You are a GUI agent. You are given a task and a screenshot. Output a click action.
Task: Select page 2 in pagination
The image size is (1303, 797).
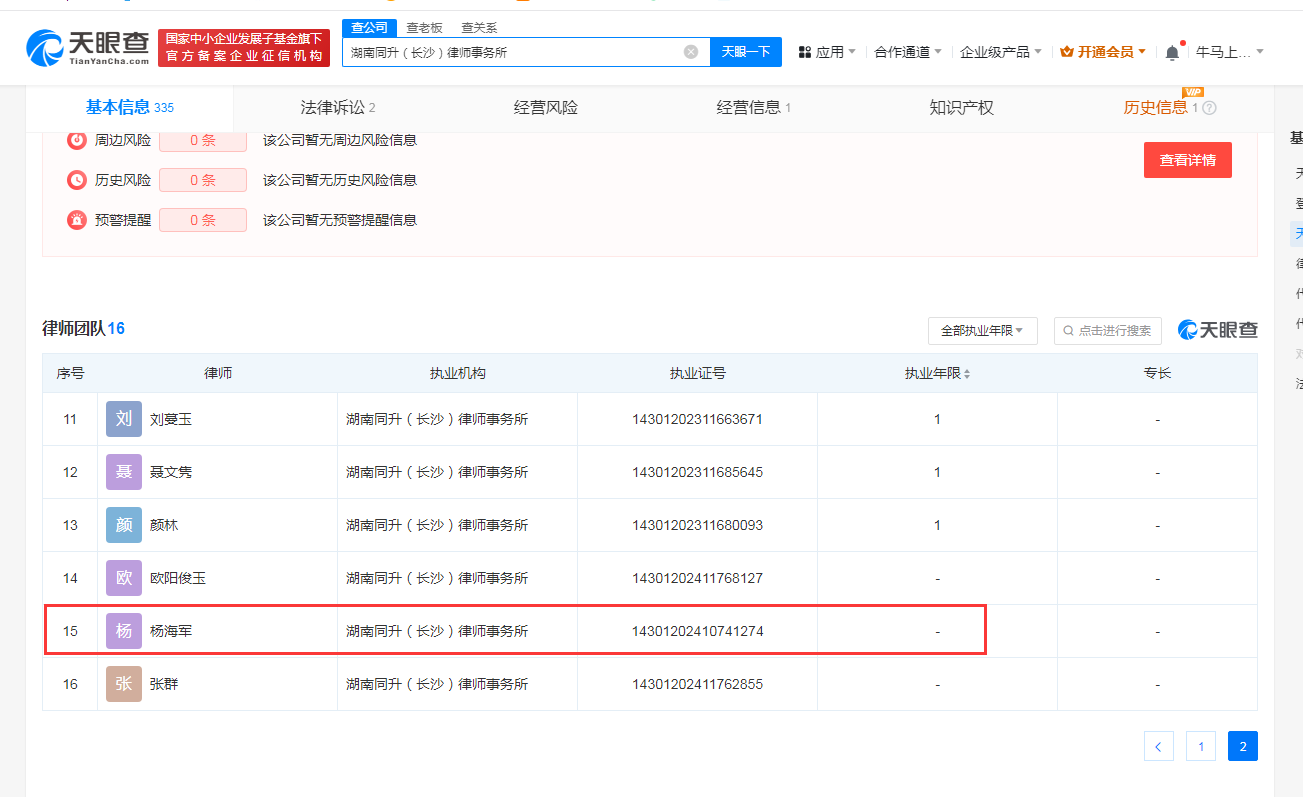coord(1243,746)
